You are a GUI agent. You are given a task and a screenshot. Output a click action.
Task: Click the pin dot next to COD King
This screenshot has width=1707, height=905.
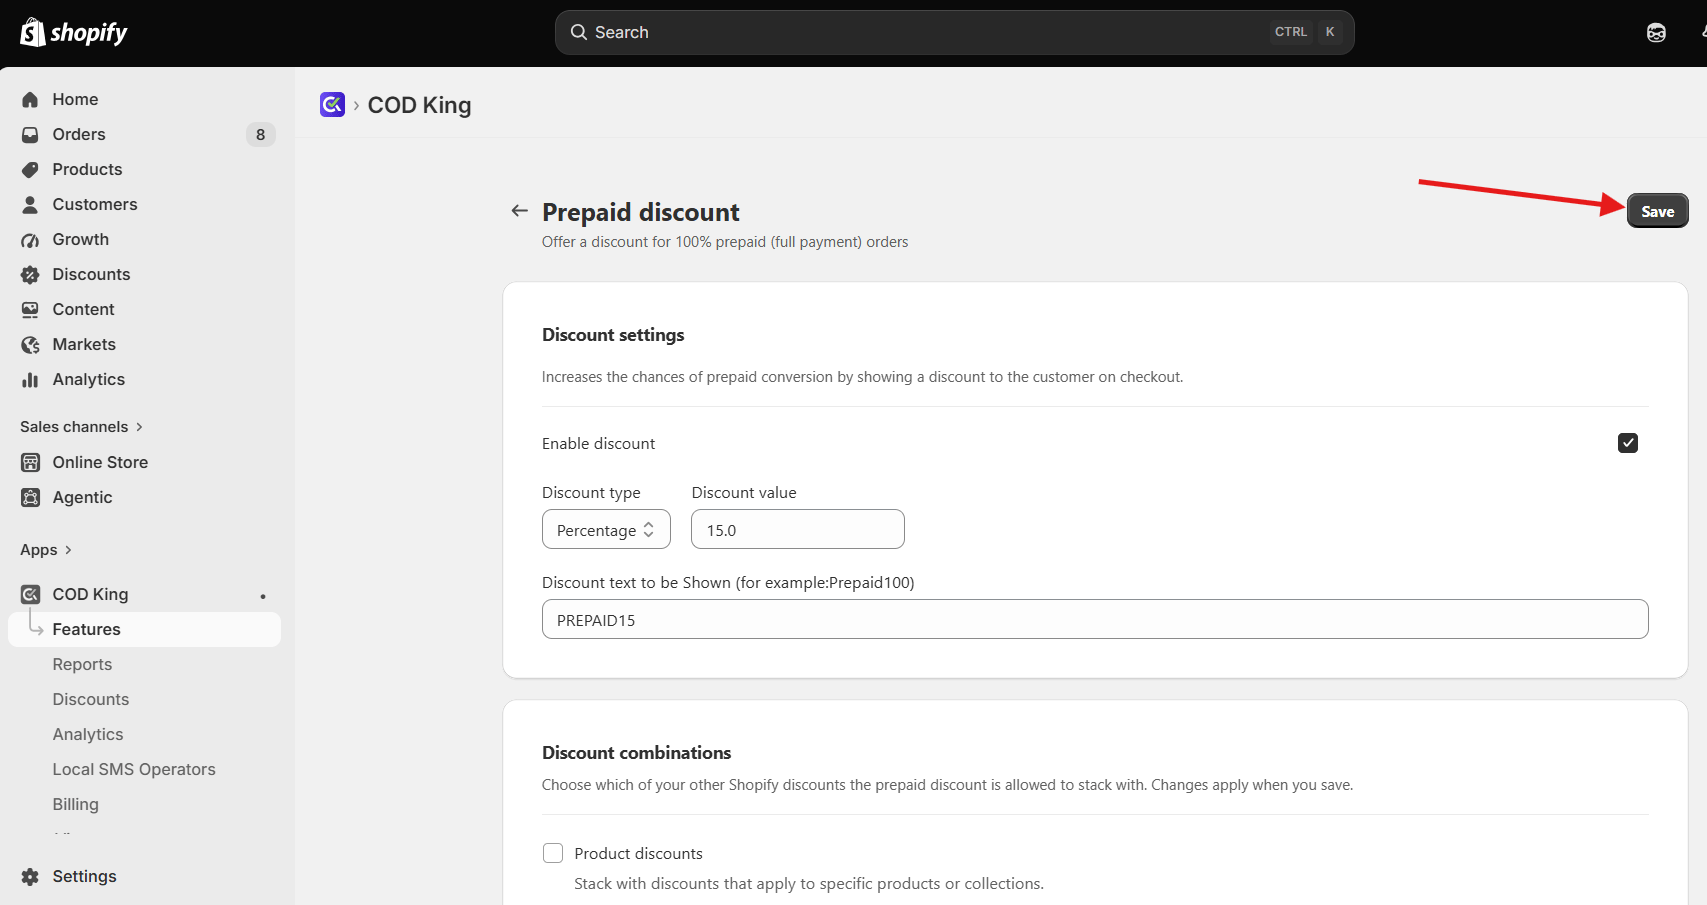263,596
